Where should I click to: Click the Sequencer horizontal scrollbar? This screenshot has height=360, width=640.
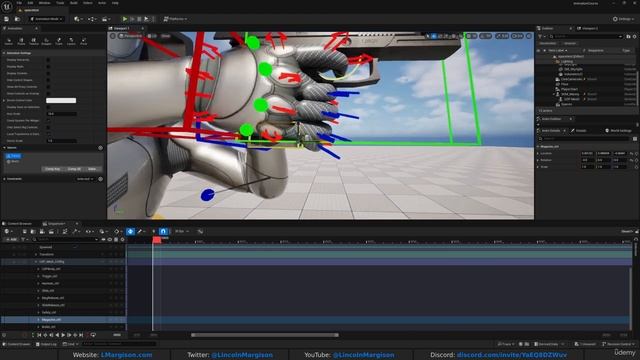pos(265,335)
